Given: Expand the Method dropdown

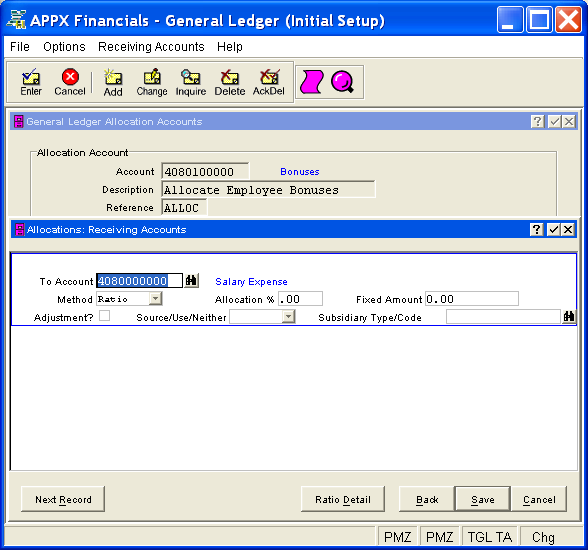Looking at the screenshot, I should (x=155, y=299).
